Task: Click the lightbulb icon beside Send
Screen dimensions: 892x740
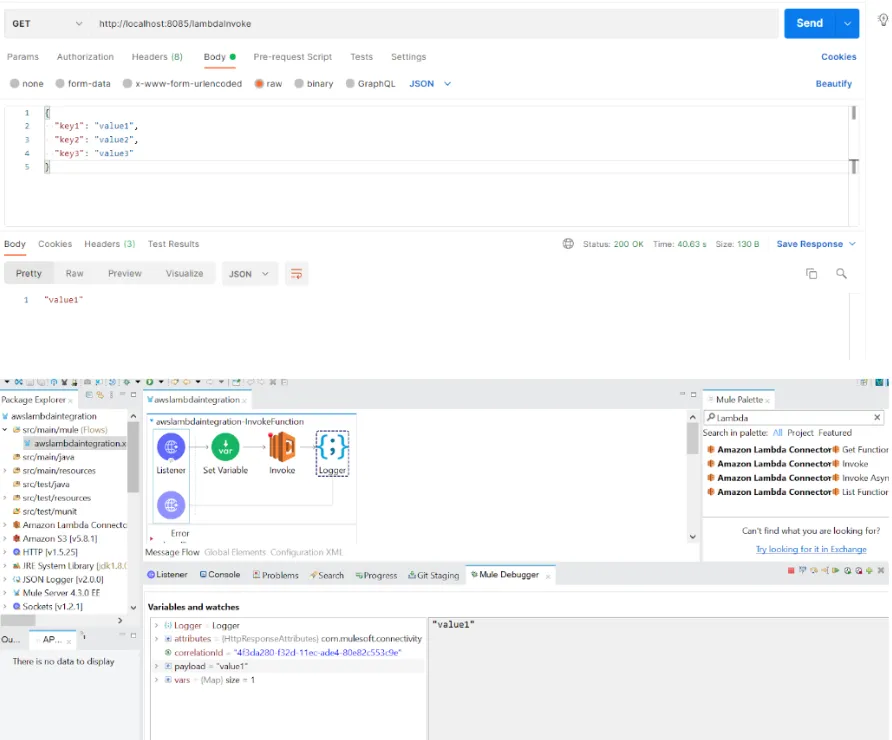Action: coord(883,20)
